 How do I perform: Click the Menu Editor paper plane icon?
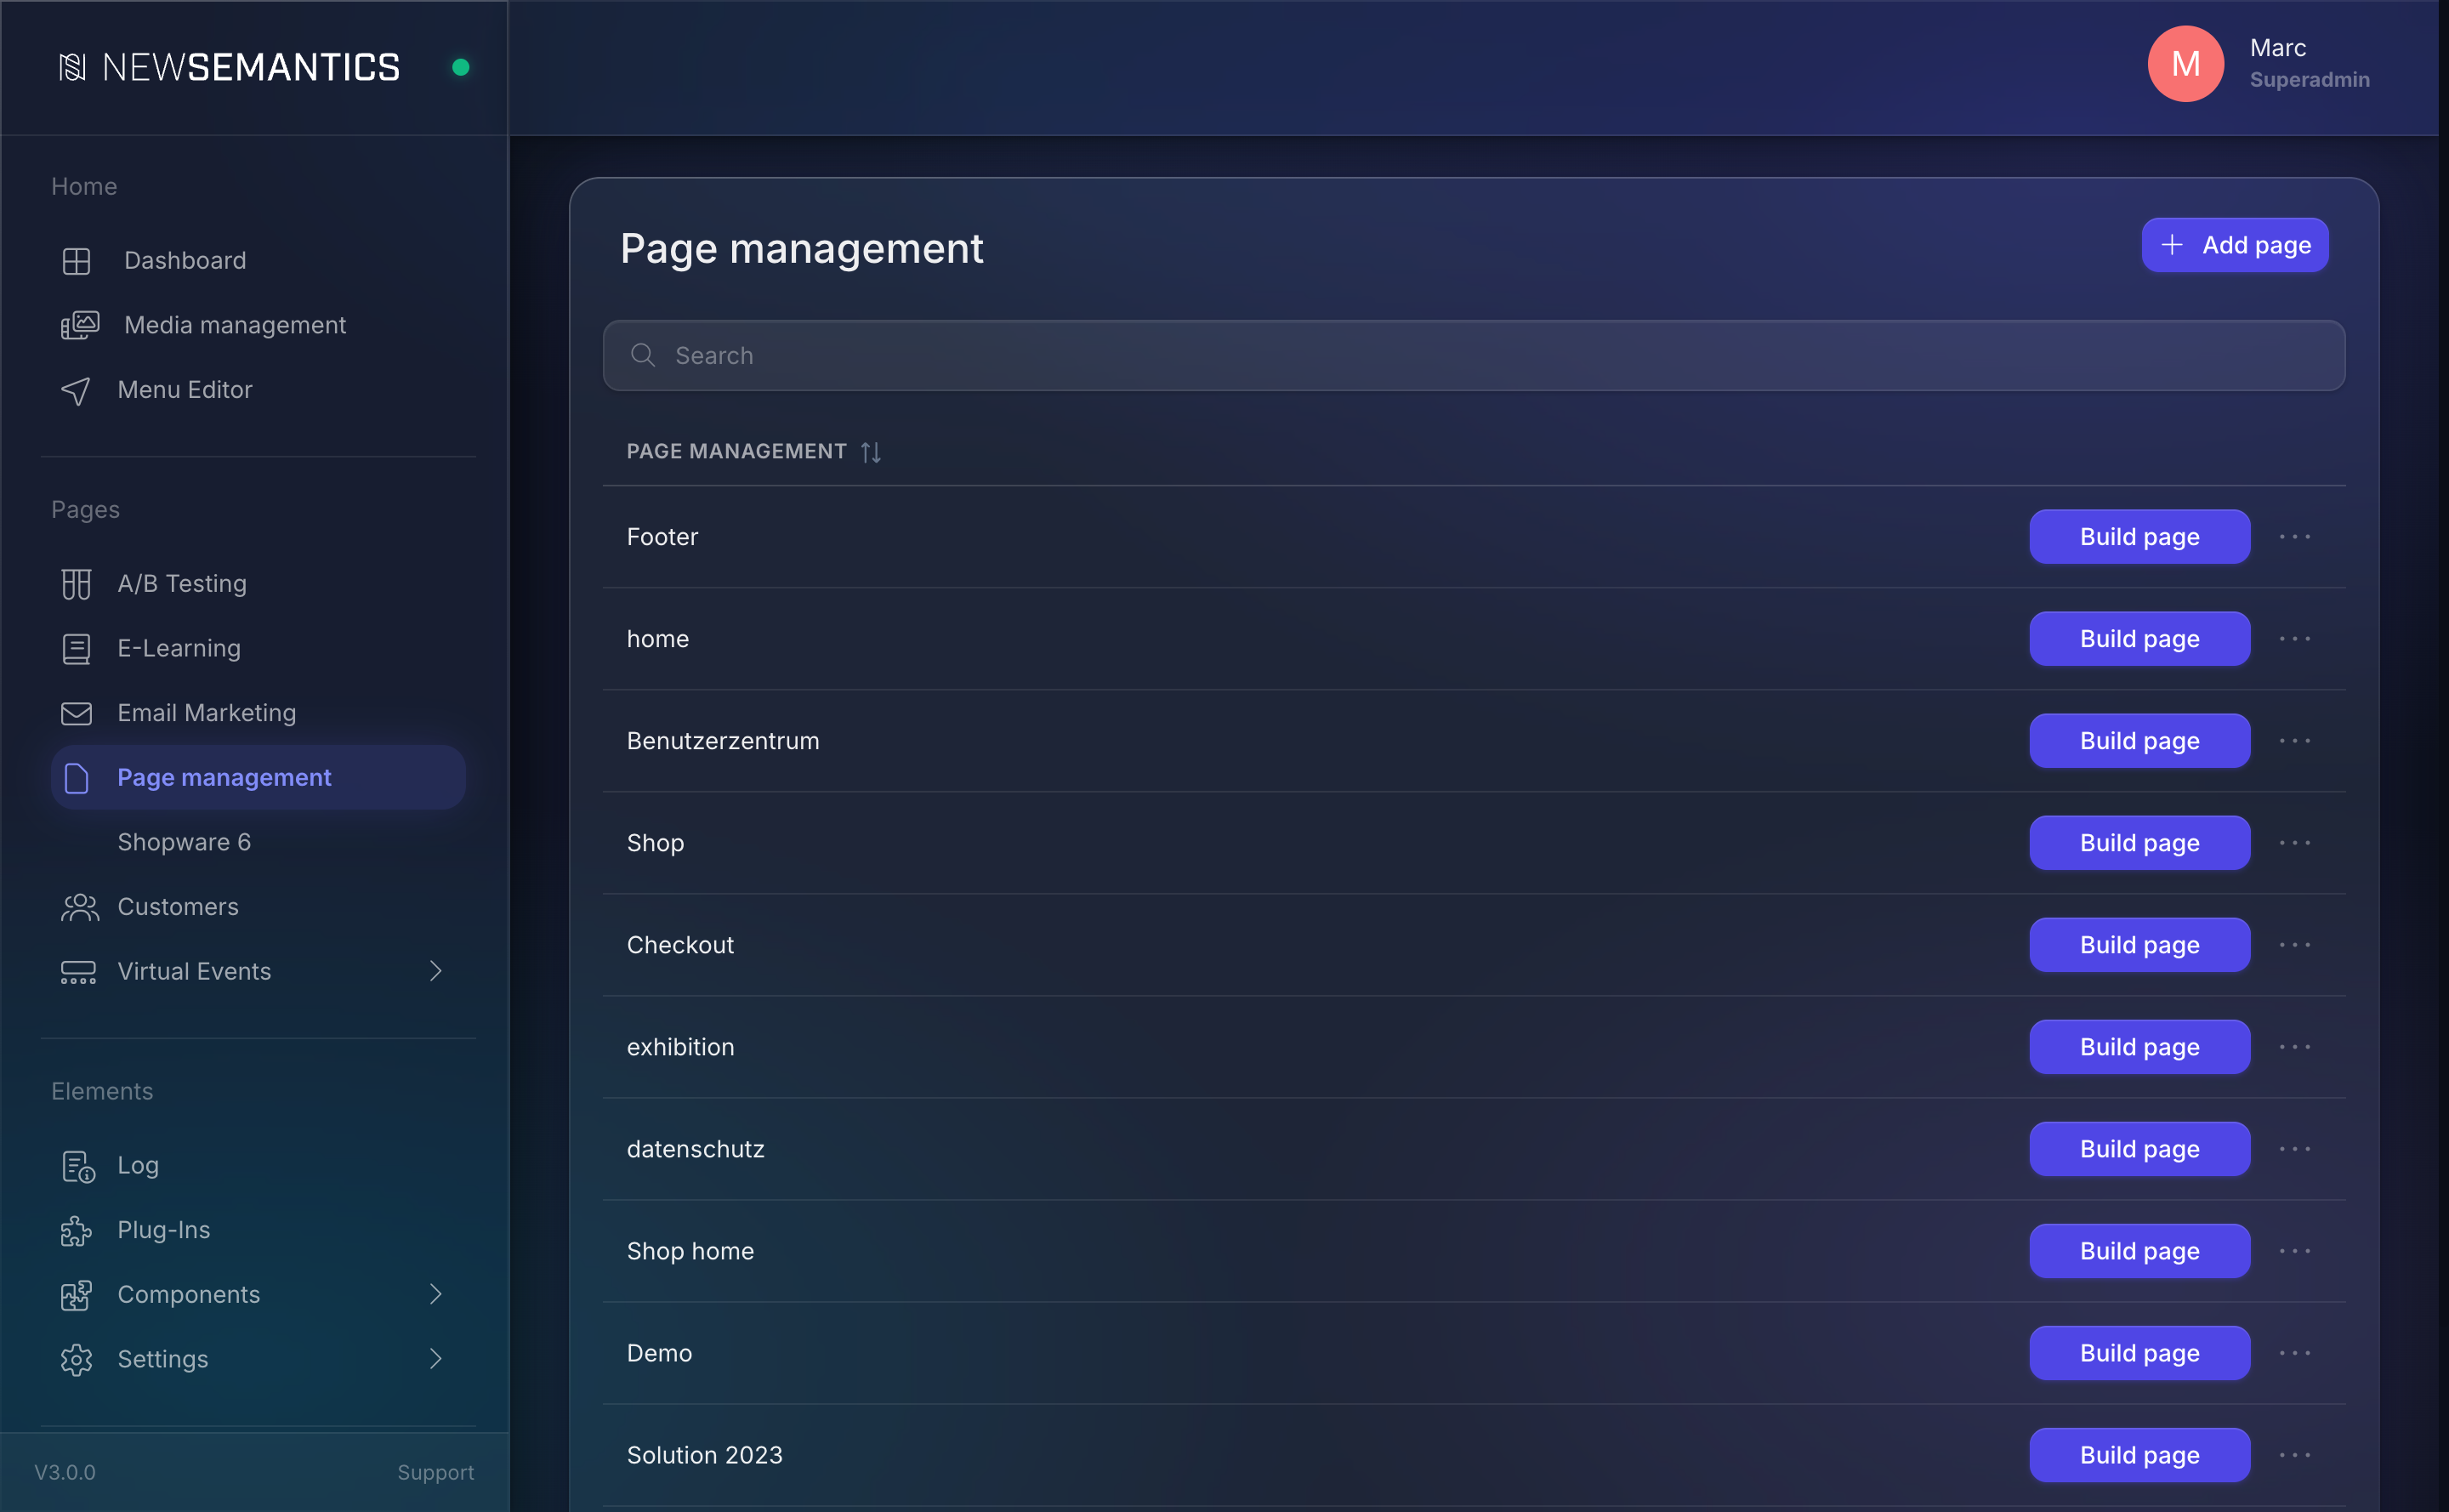(x=76, y=390)
